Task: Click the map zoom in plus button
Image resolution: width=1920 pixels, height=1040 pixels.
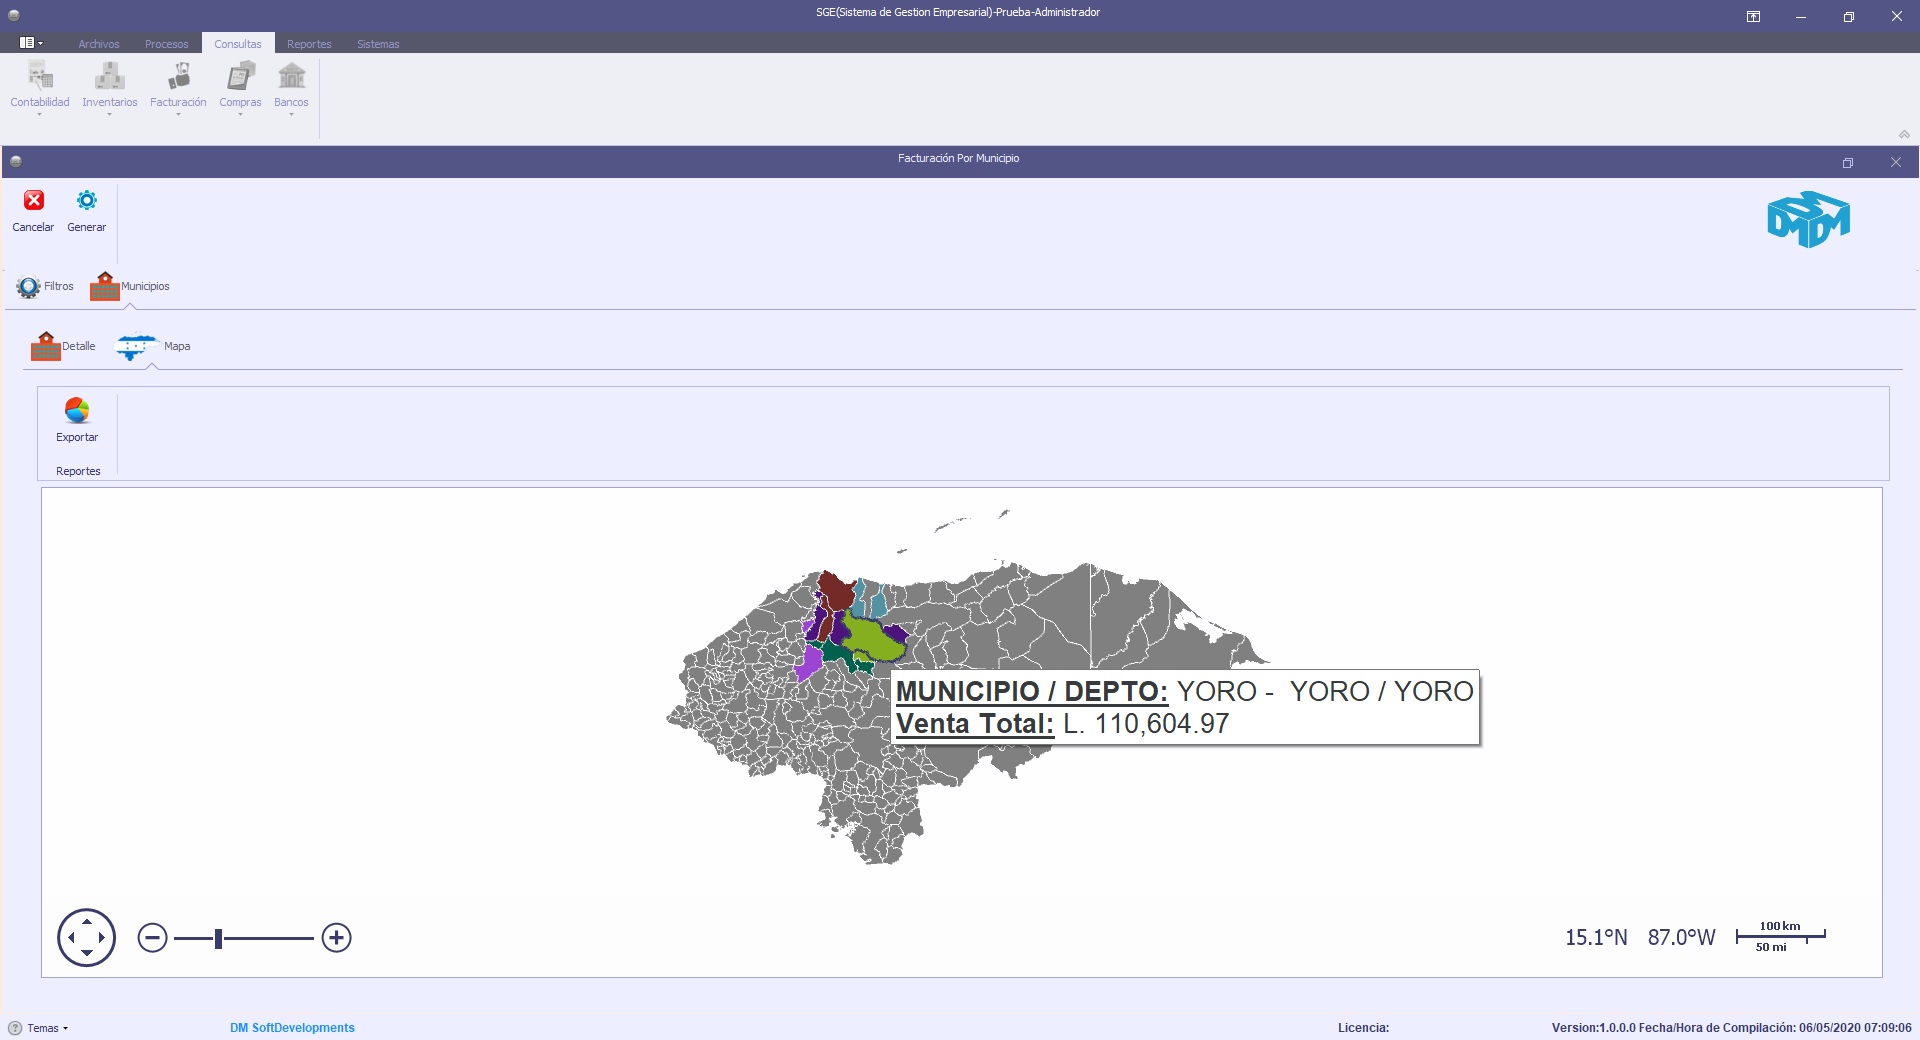Action: pos(337,938)
